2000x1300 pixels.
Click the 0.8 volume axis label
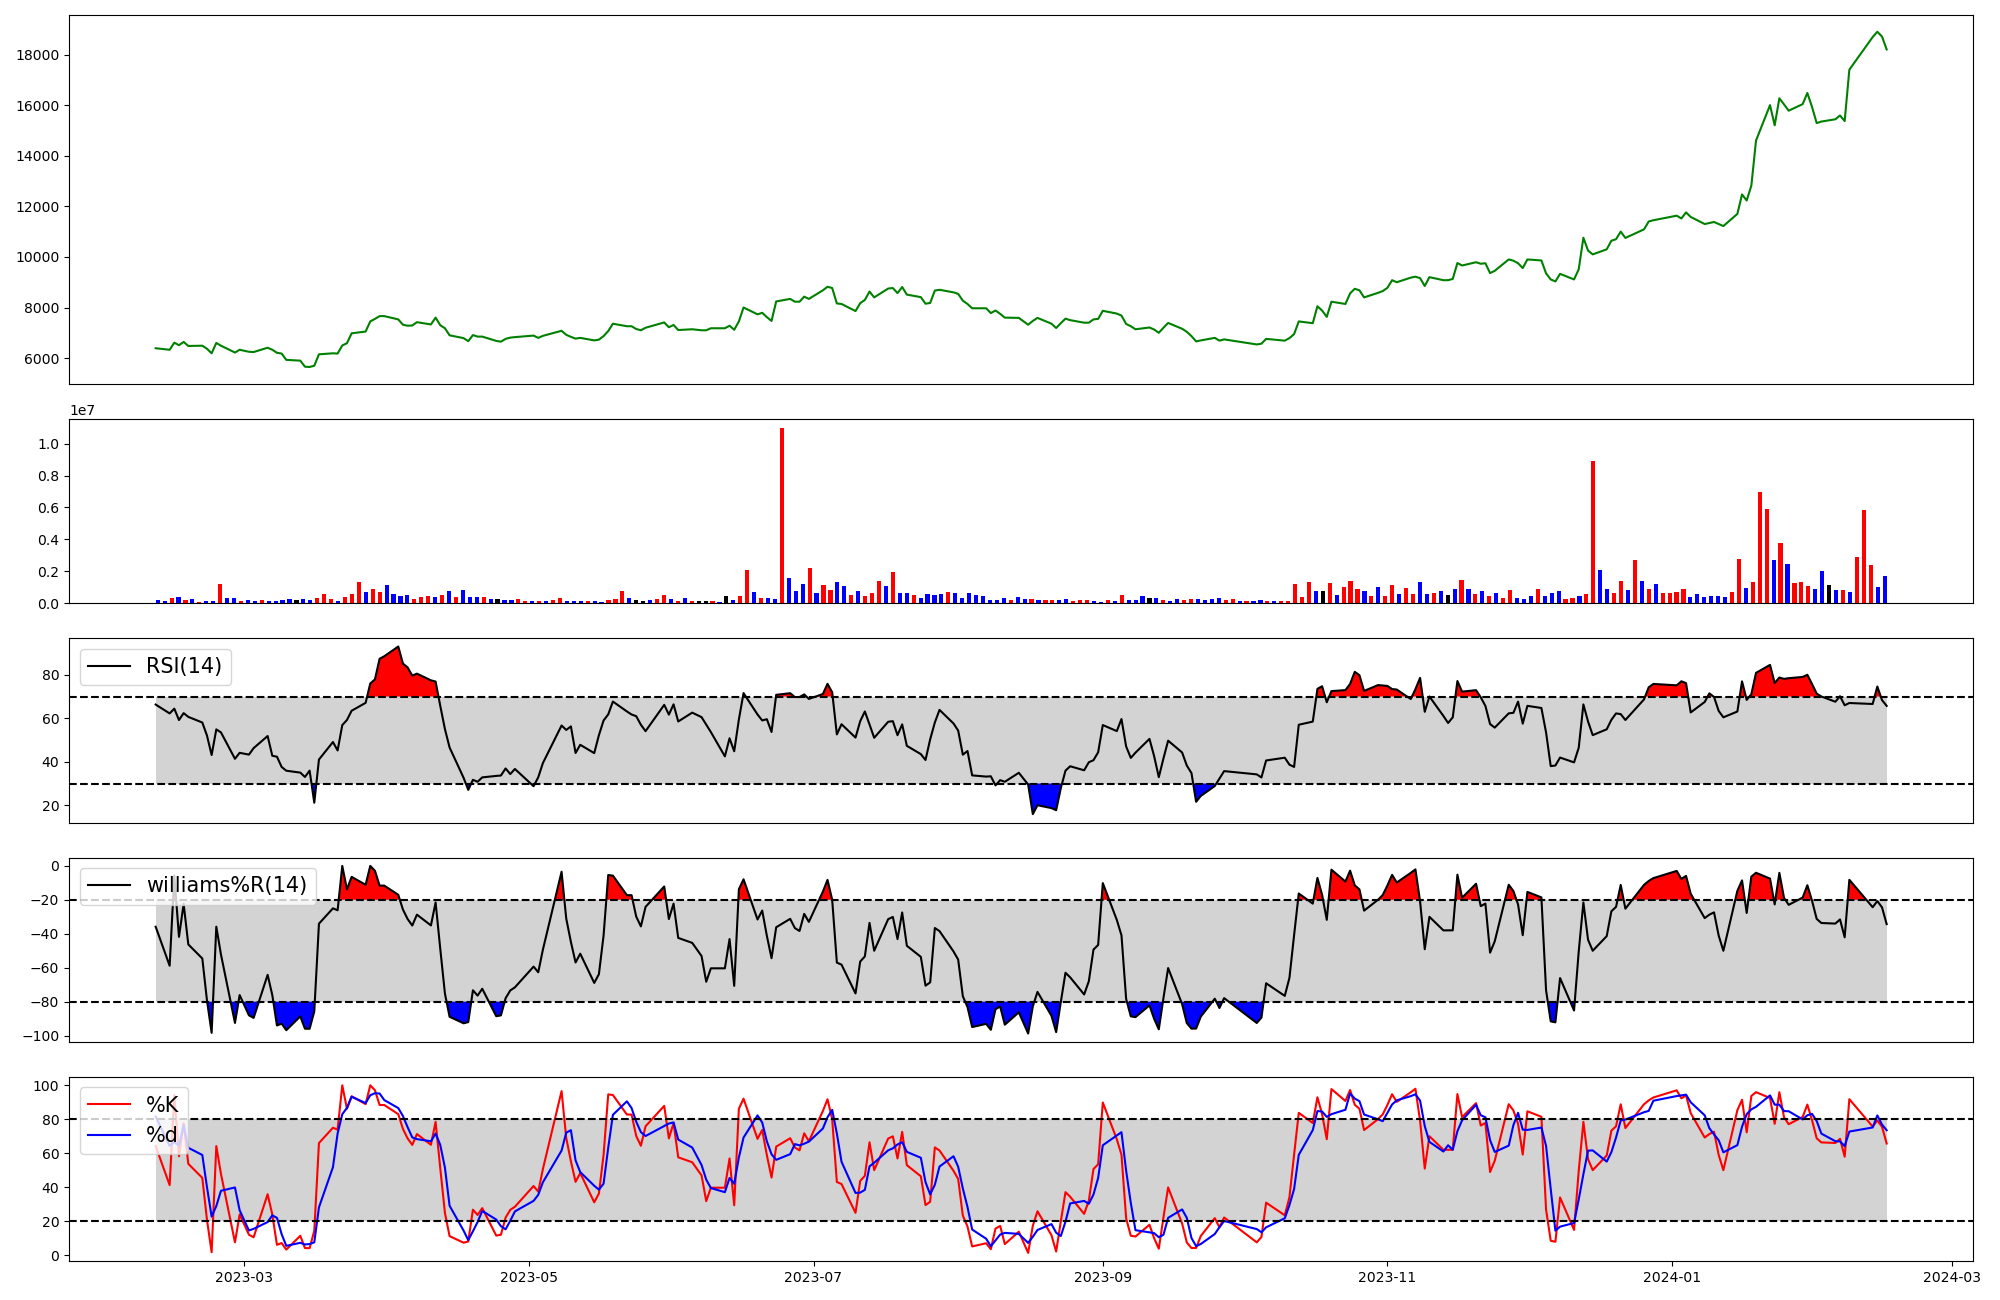click(48, 476)
